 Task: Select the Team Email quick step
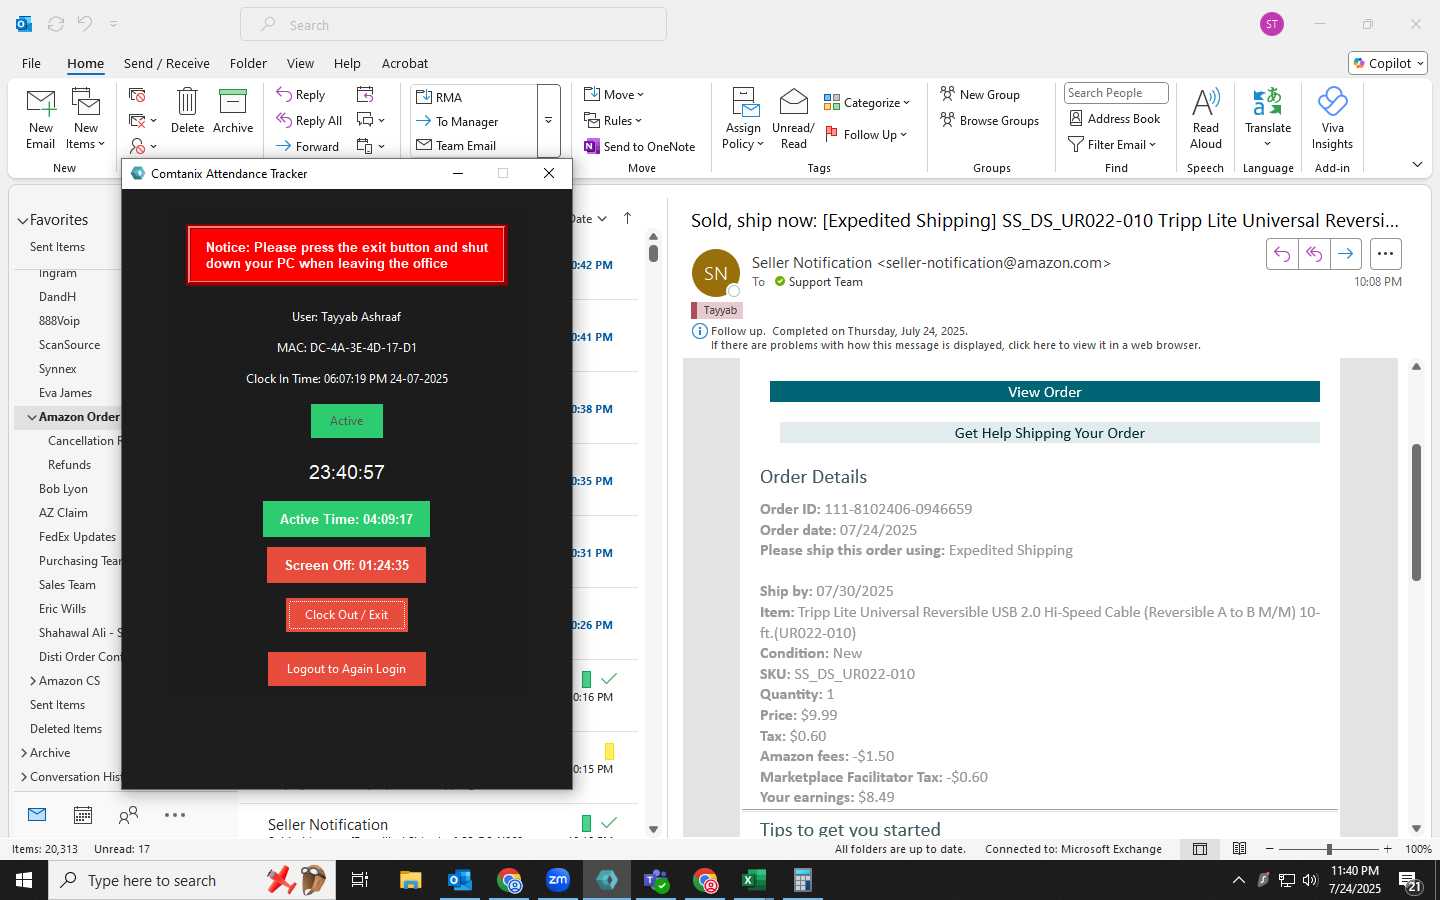point(456,145)
